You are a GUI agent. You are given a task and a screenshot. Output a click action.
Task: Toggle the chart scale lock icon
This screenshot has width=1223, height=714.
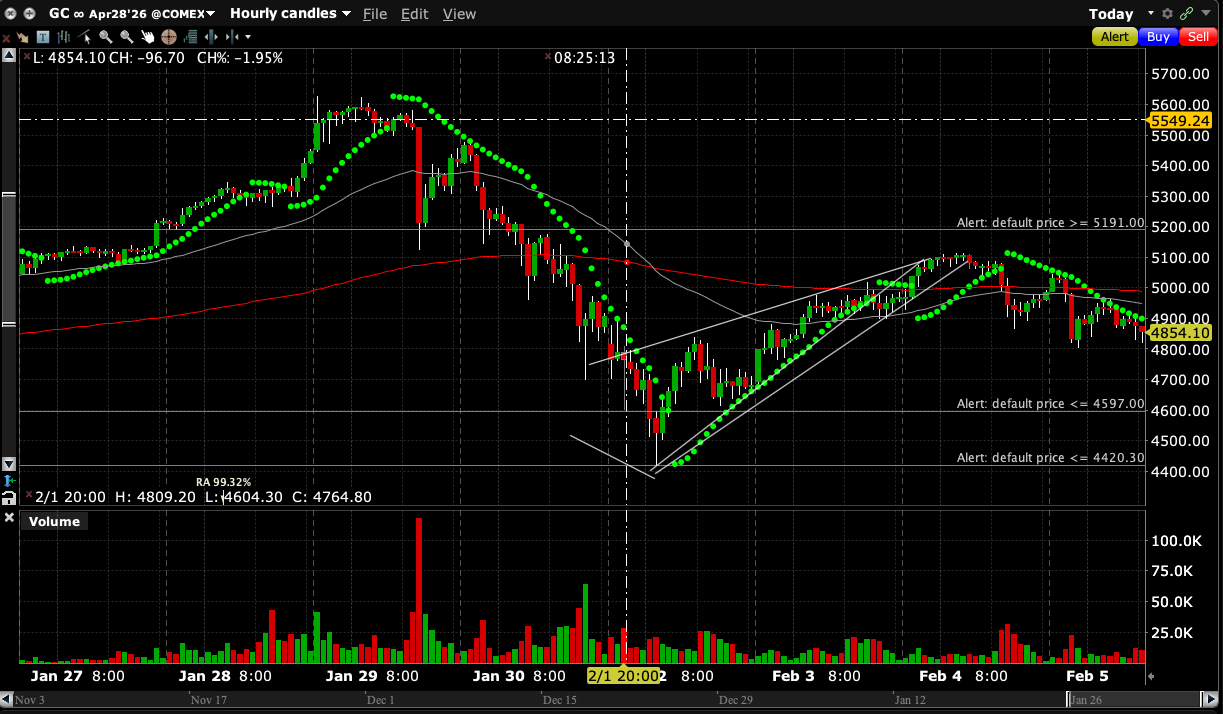coord(9,497)
